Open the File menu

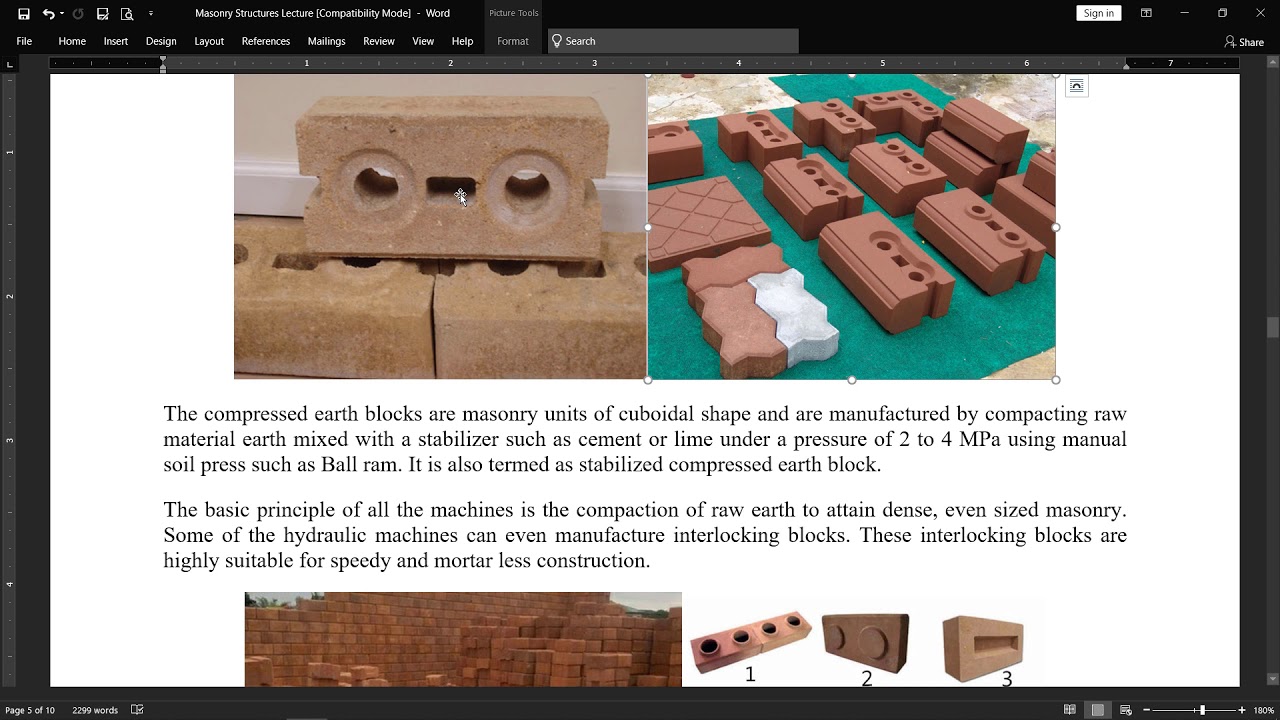point(24,41)
